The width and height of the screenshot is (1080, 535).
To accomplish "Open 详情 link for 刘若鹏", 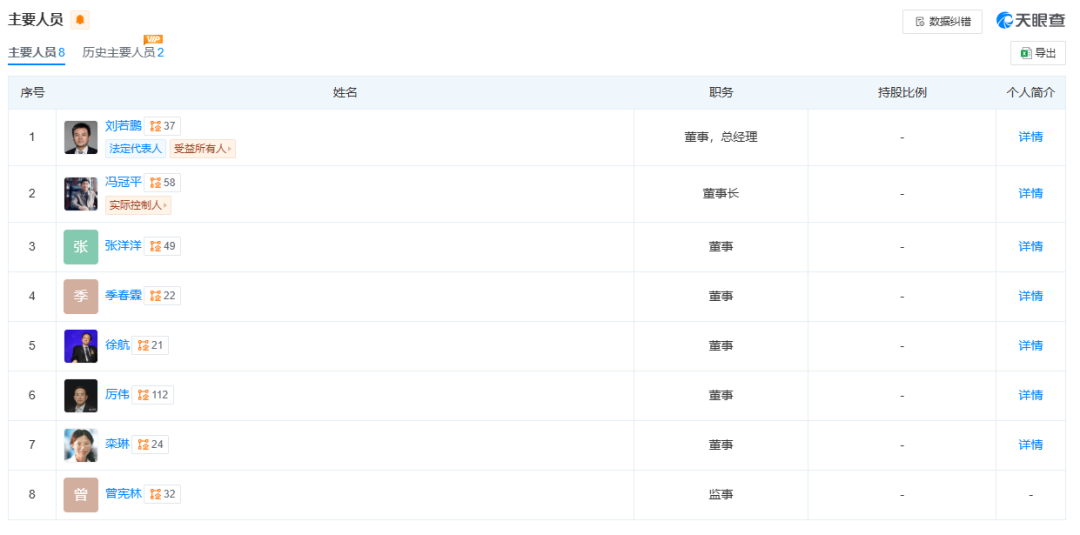I will [1030, 137].
